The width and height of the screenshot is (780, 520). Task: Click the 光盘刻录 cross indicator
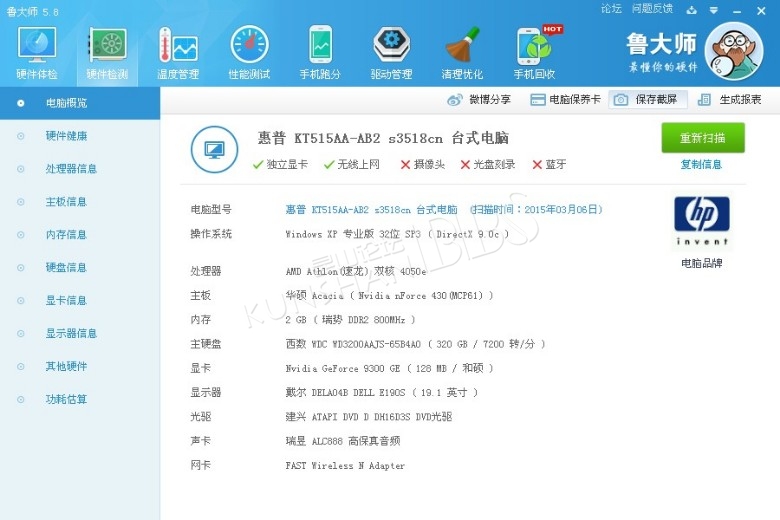pyautogui.click(x=488, y=164)
